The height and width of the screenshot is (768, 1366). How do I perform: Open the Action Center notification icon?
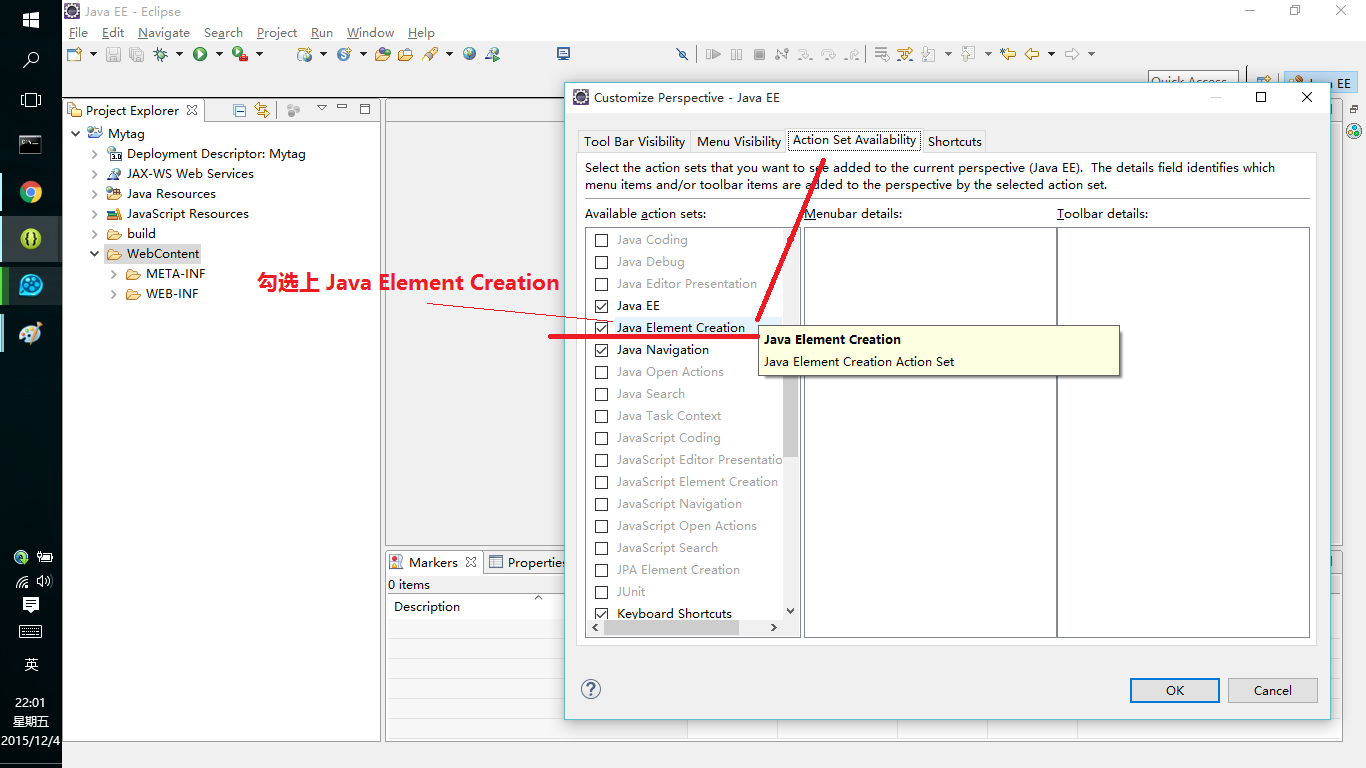pos(31,605)
